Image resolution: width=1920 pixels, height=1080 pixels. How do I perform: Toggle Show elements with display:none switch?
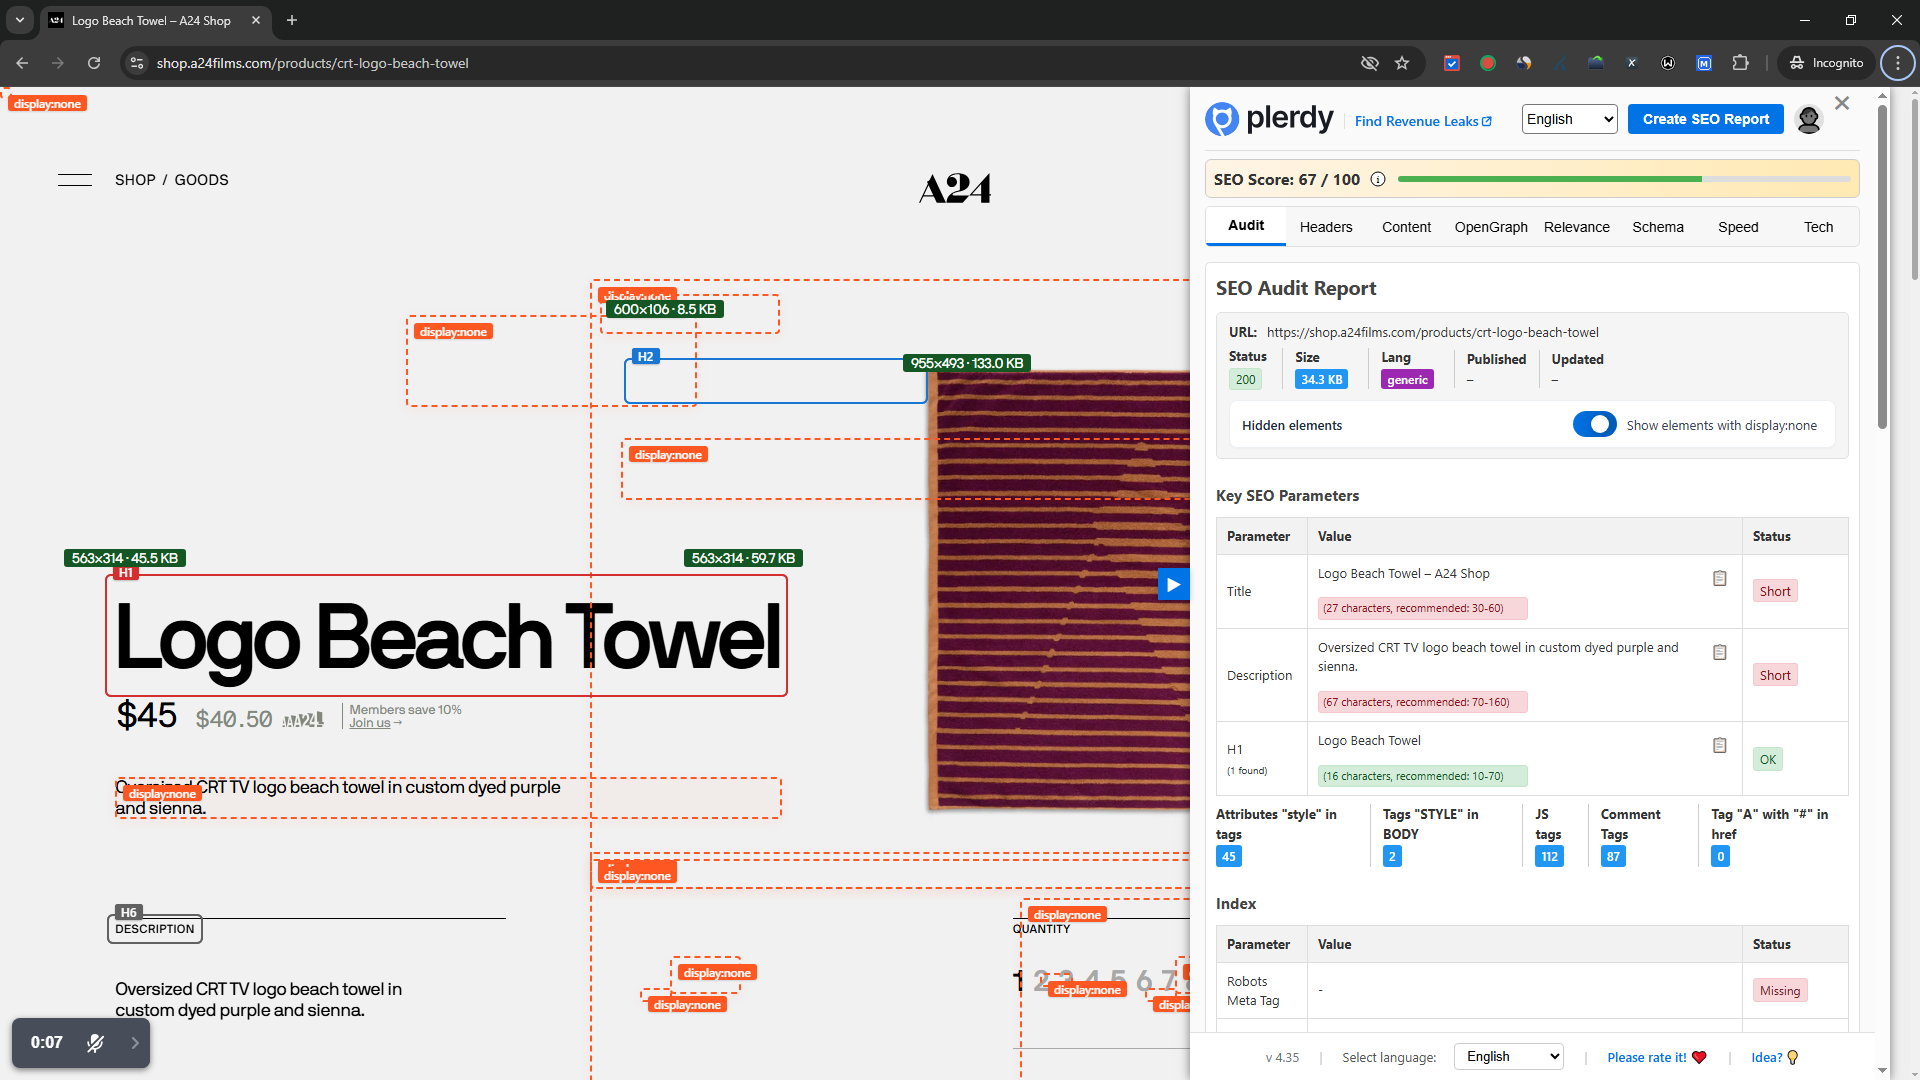1594,425
